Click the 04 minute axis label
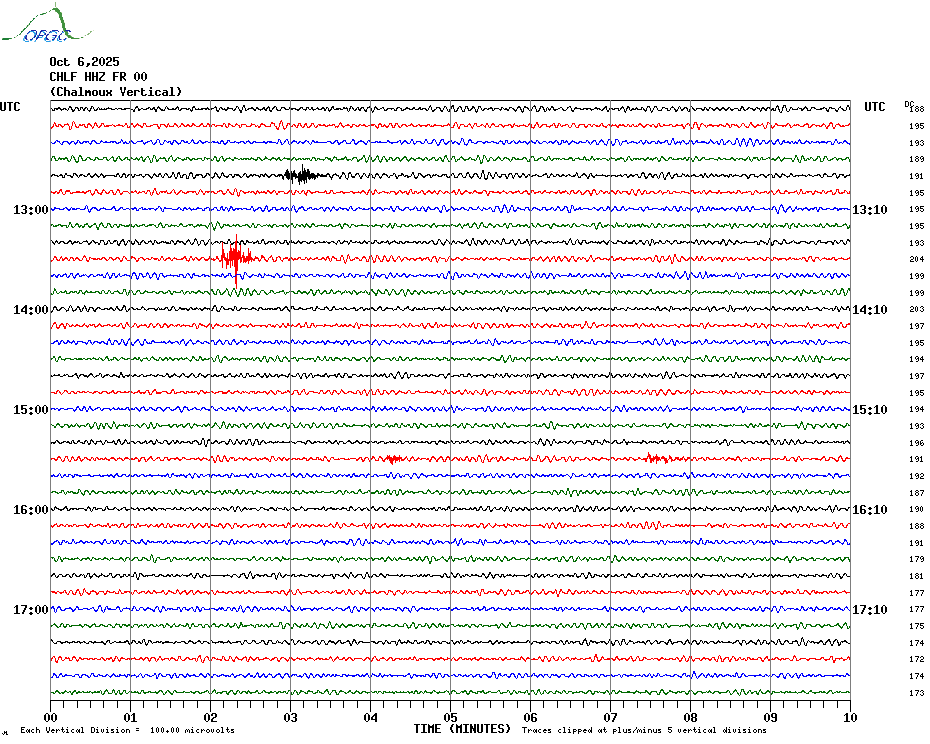The width and height of the screenshot is (930, 744). tap(371, 718)
